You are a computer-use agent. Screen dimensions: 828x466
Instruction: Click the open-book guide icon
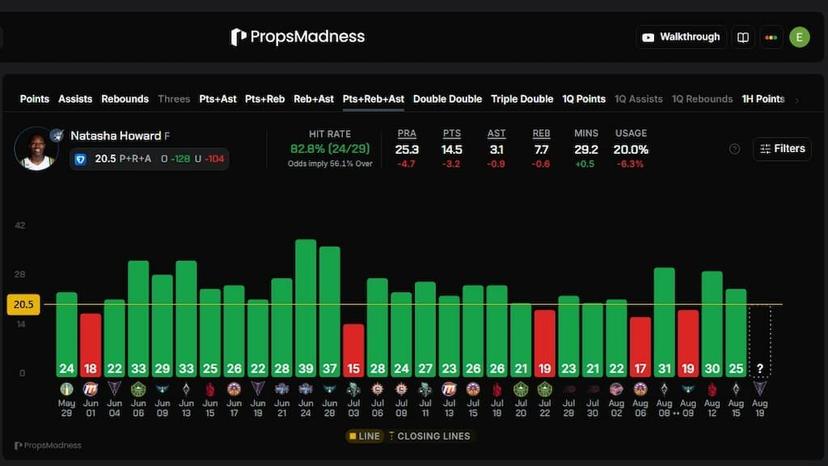(x=743, y=37)
